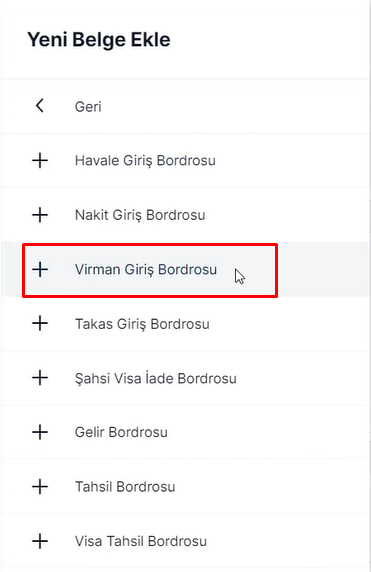The height and width of the screenshot is (572, 371).
Task: Click the plus icon next to Takas Giriş Bordrosu
Action: 40,324
